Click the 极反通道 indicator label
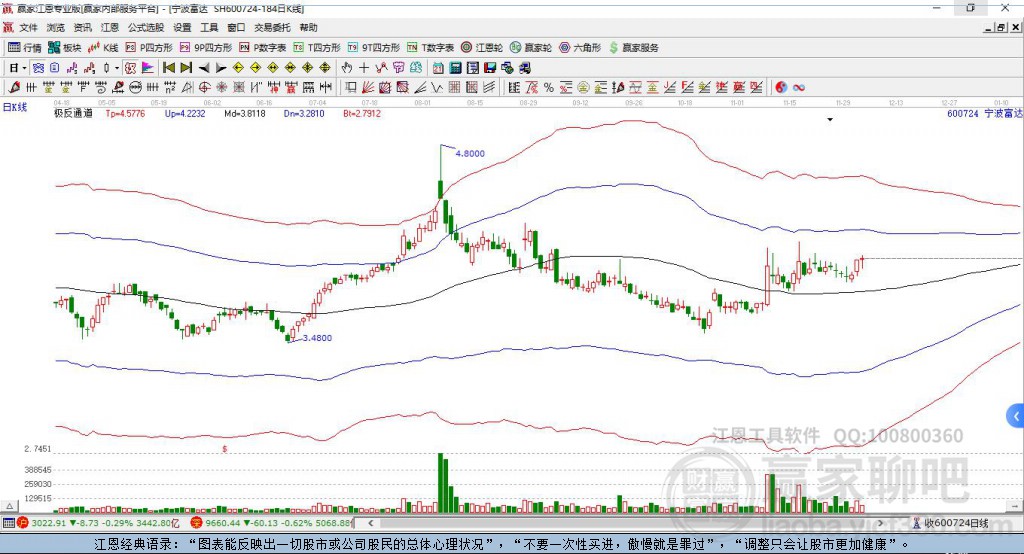Viewport: 1024px width, 554px height. (x=73, y=113)
